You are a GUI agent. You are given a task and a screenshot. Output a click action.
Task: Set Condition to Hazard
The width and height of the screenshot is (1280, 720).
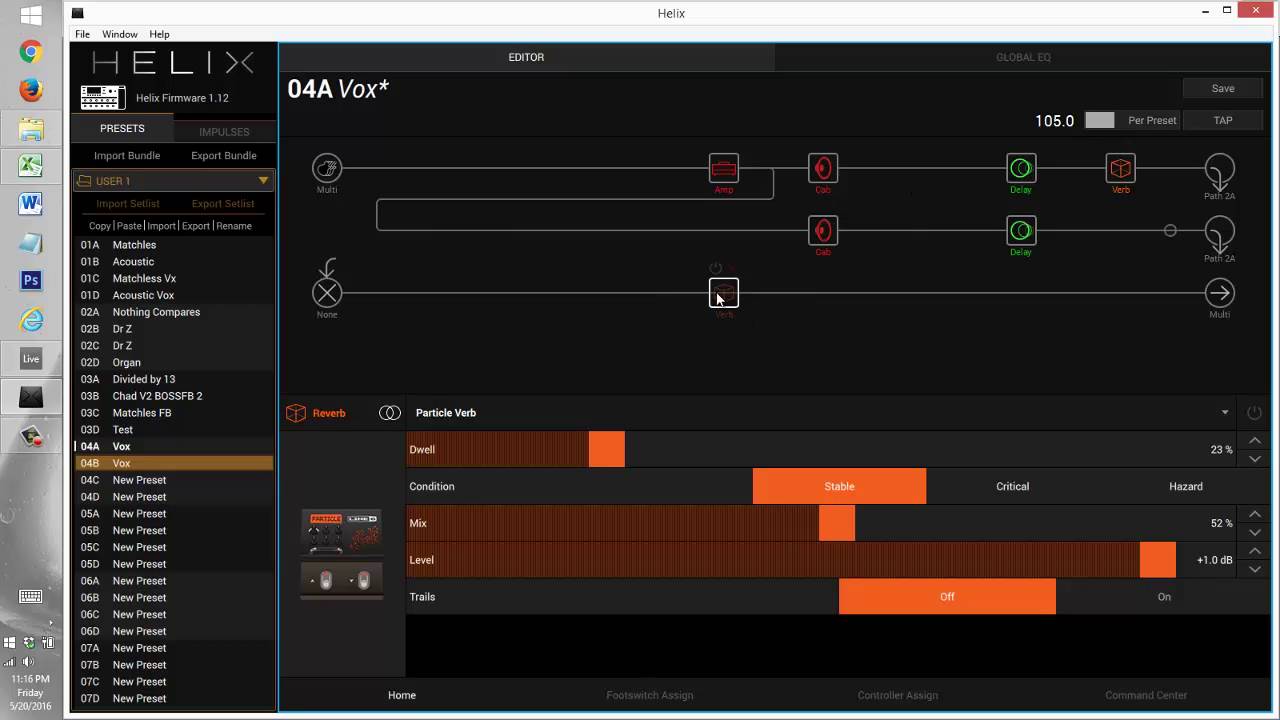click(x=1185, y=486)
